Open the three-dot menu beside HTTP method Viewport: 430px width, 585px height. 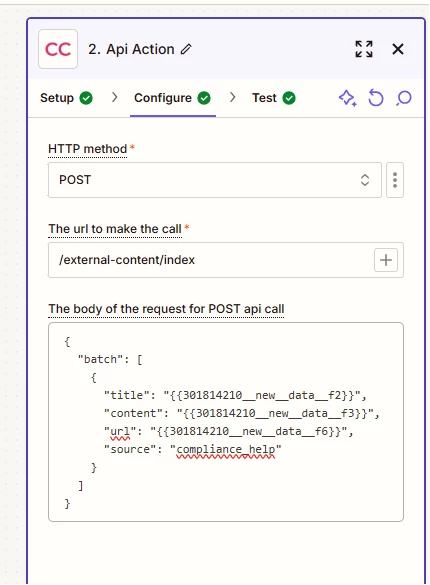[395, 180]
